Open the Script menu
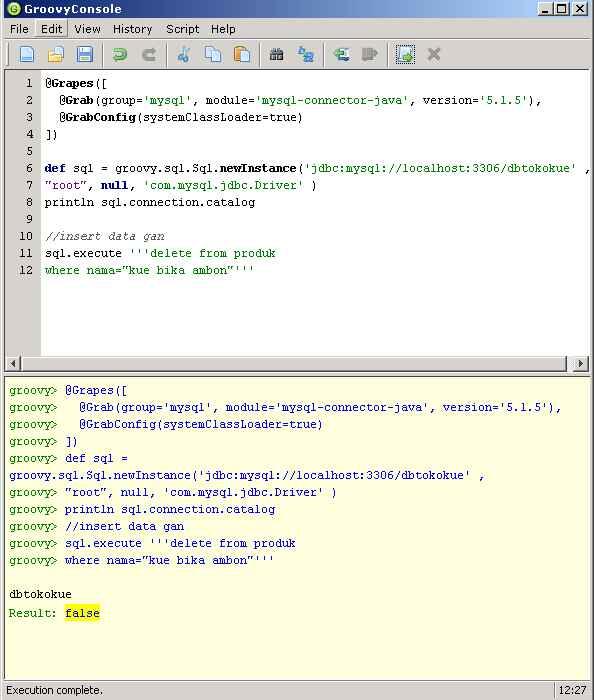The image size is (594, 700). [x=183, y=29]
